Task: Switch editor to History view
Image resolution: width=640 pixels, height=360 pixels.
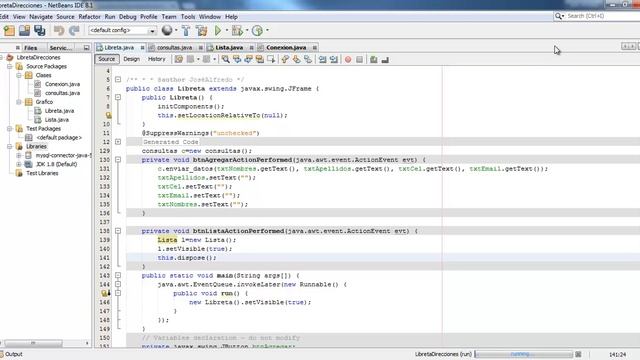Action: point(156,59)
